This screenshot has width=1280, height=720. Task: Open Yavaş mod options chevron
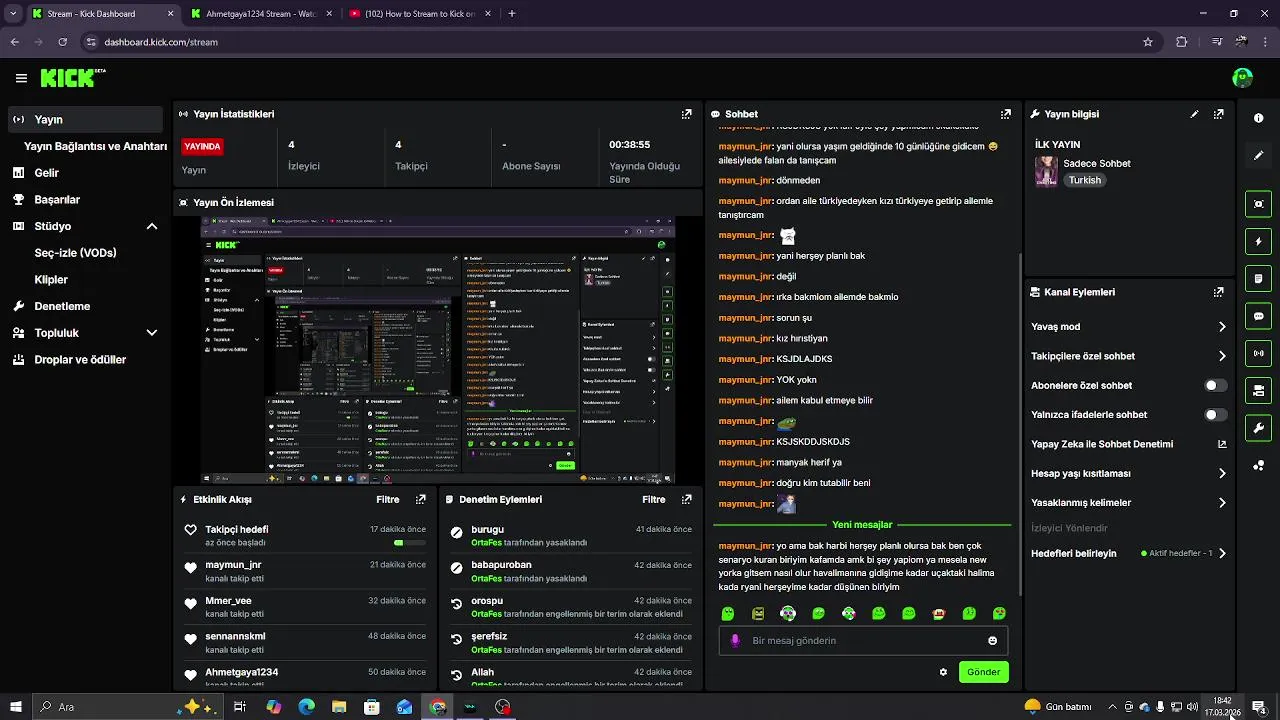pos(1222,327)
